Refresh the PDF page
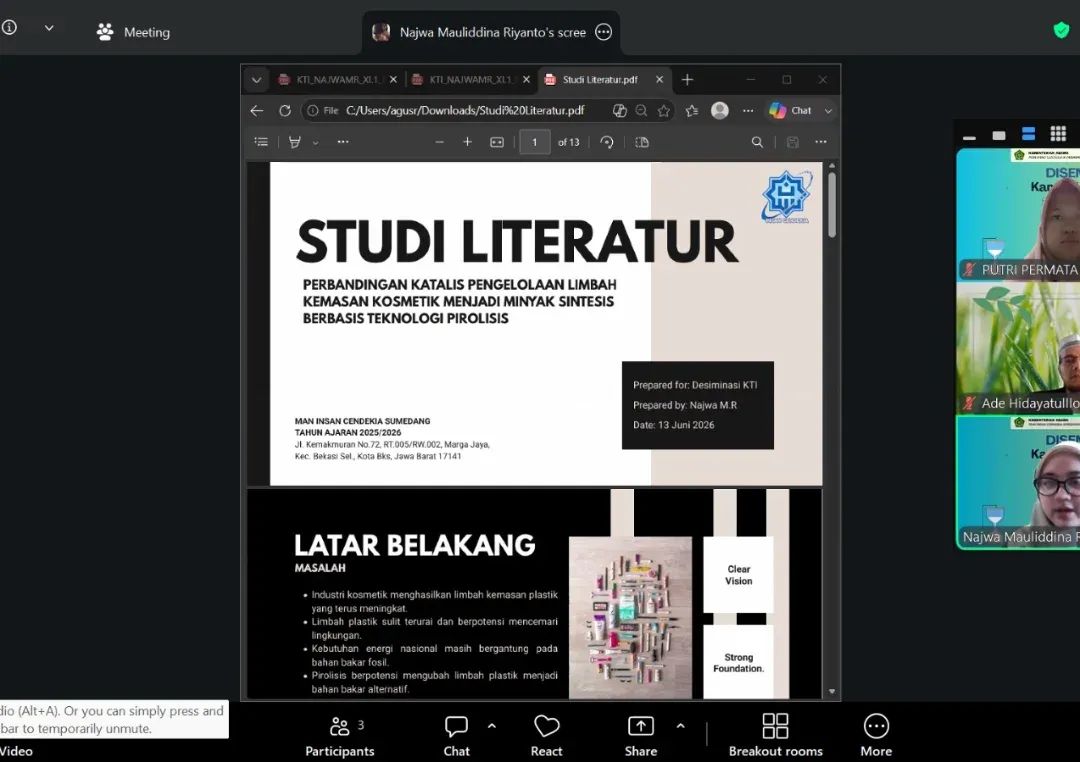This screenshot has width=1080, height=762. 284,110
